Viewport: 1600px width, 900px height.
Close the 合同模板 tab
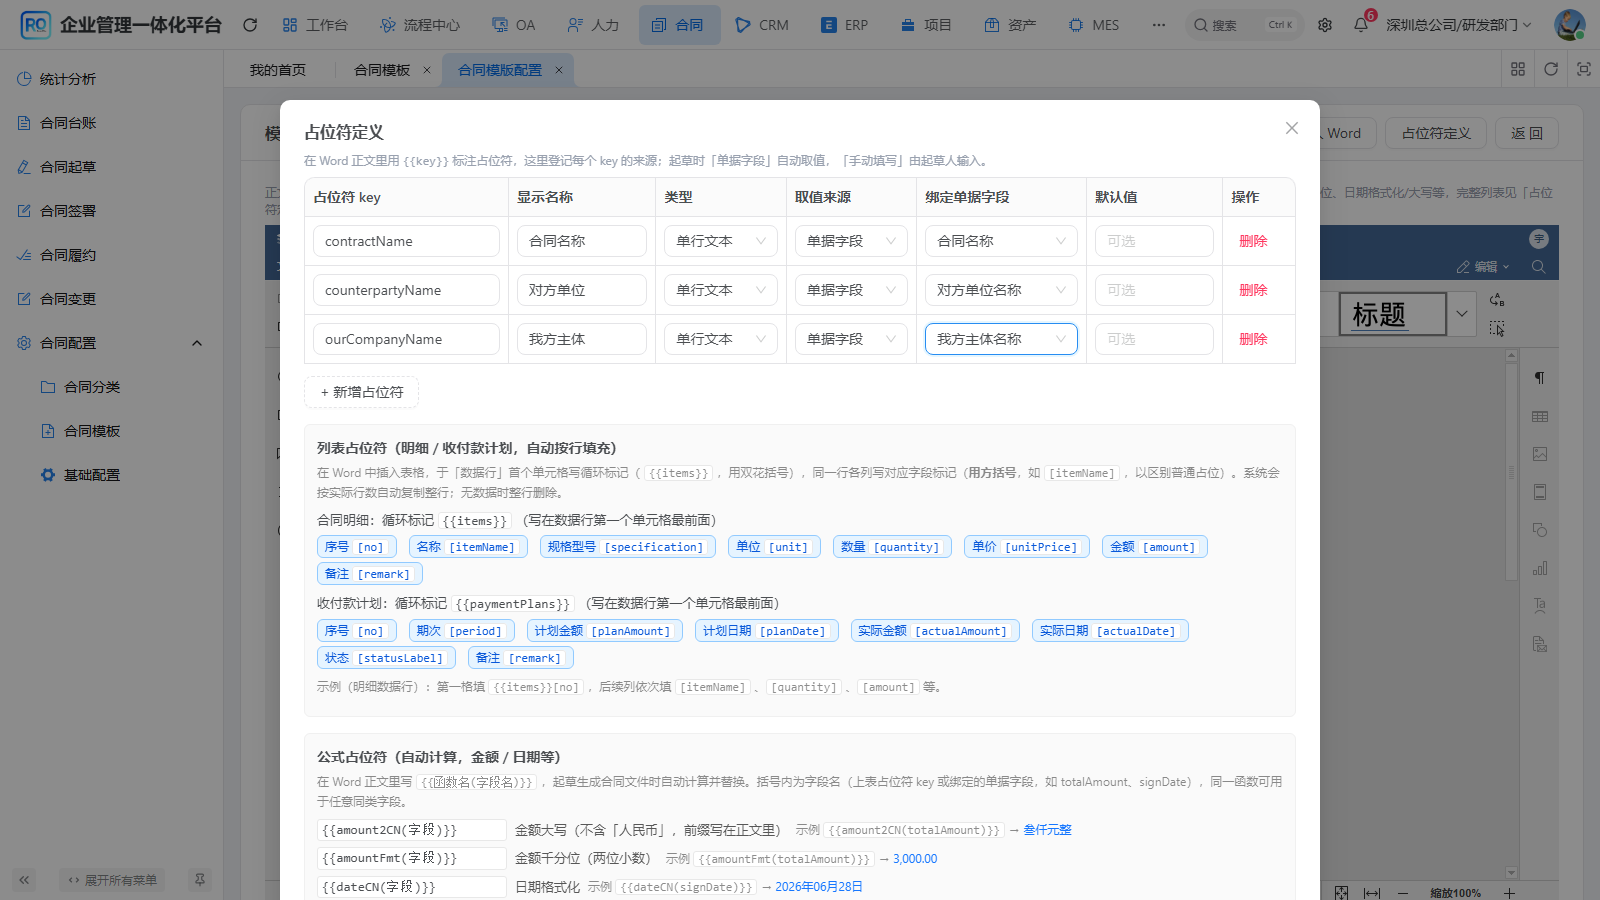(427, 70)
